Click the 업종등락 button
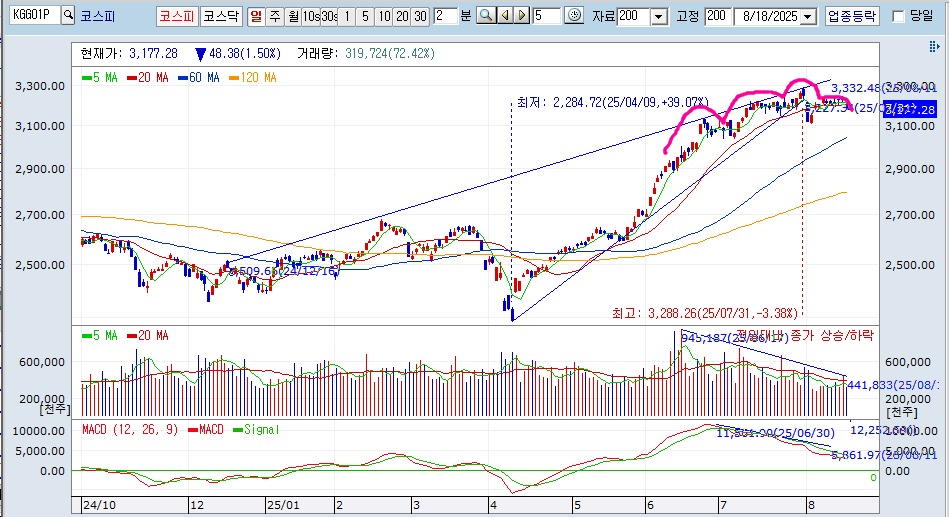The image size is (949, 517). click(x=852, y=16)
